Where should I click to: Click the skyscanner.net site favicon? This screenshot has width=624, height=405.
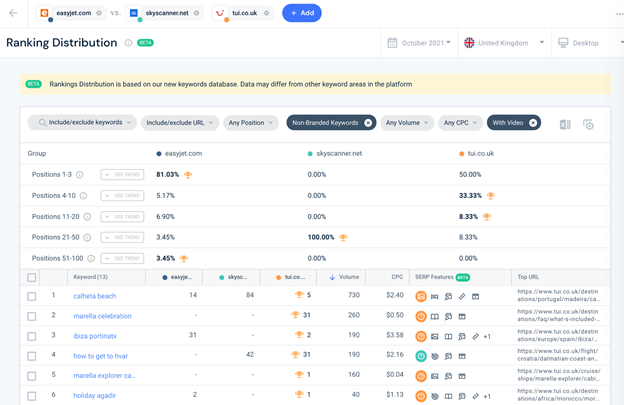(x=134, y=13)
